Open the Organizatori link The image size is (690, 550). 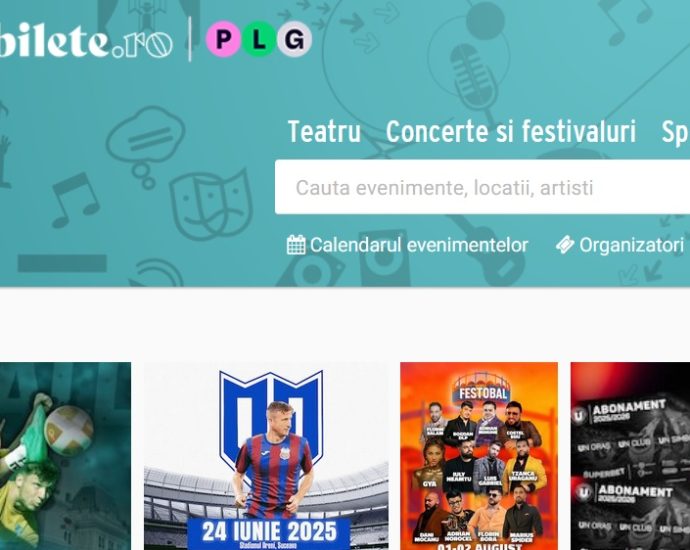click(631, 245)
